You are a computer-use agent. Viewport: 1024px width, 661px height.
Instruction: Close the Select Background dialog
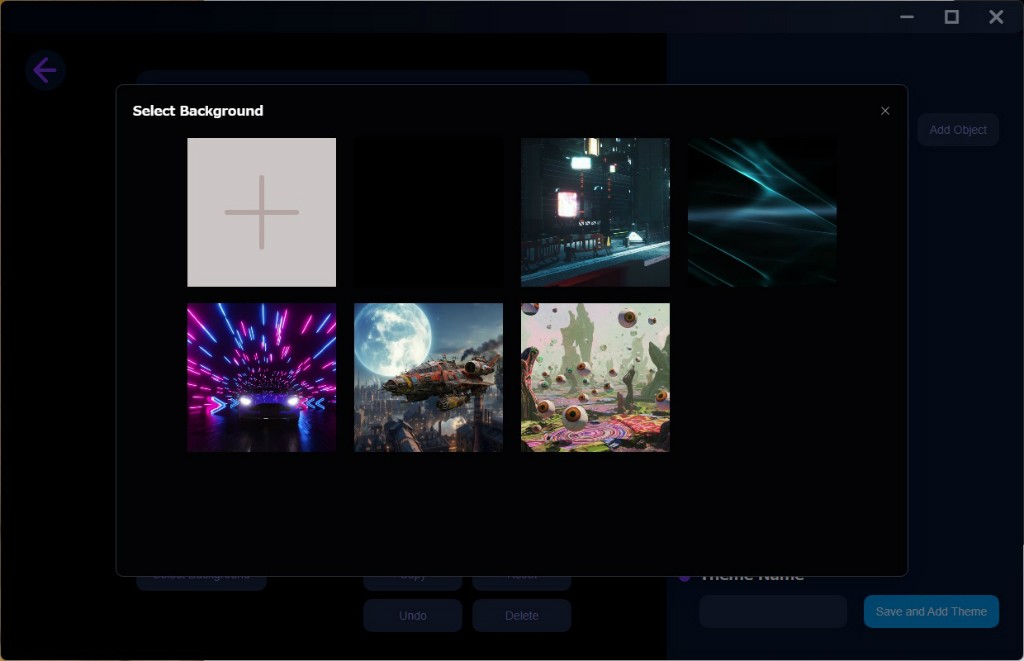[884, 111]
